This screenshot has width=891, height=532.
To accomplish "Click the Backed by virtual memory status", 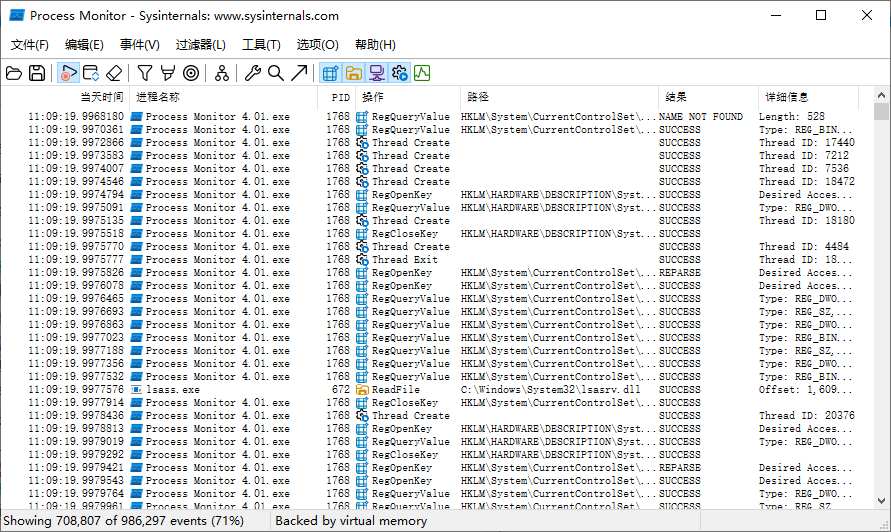I will pos(351,521).
